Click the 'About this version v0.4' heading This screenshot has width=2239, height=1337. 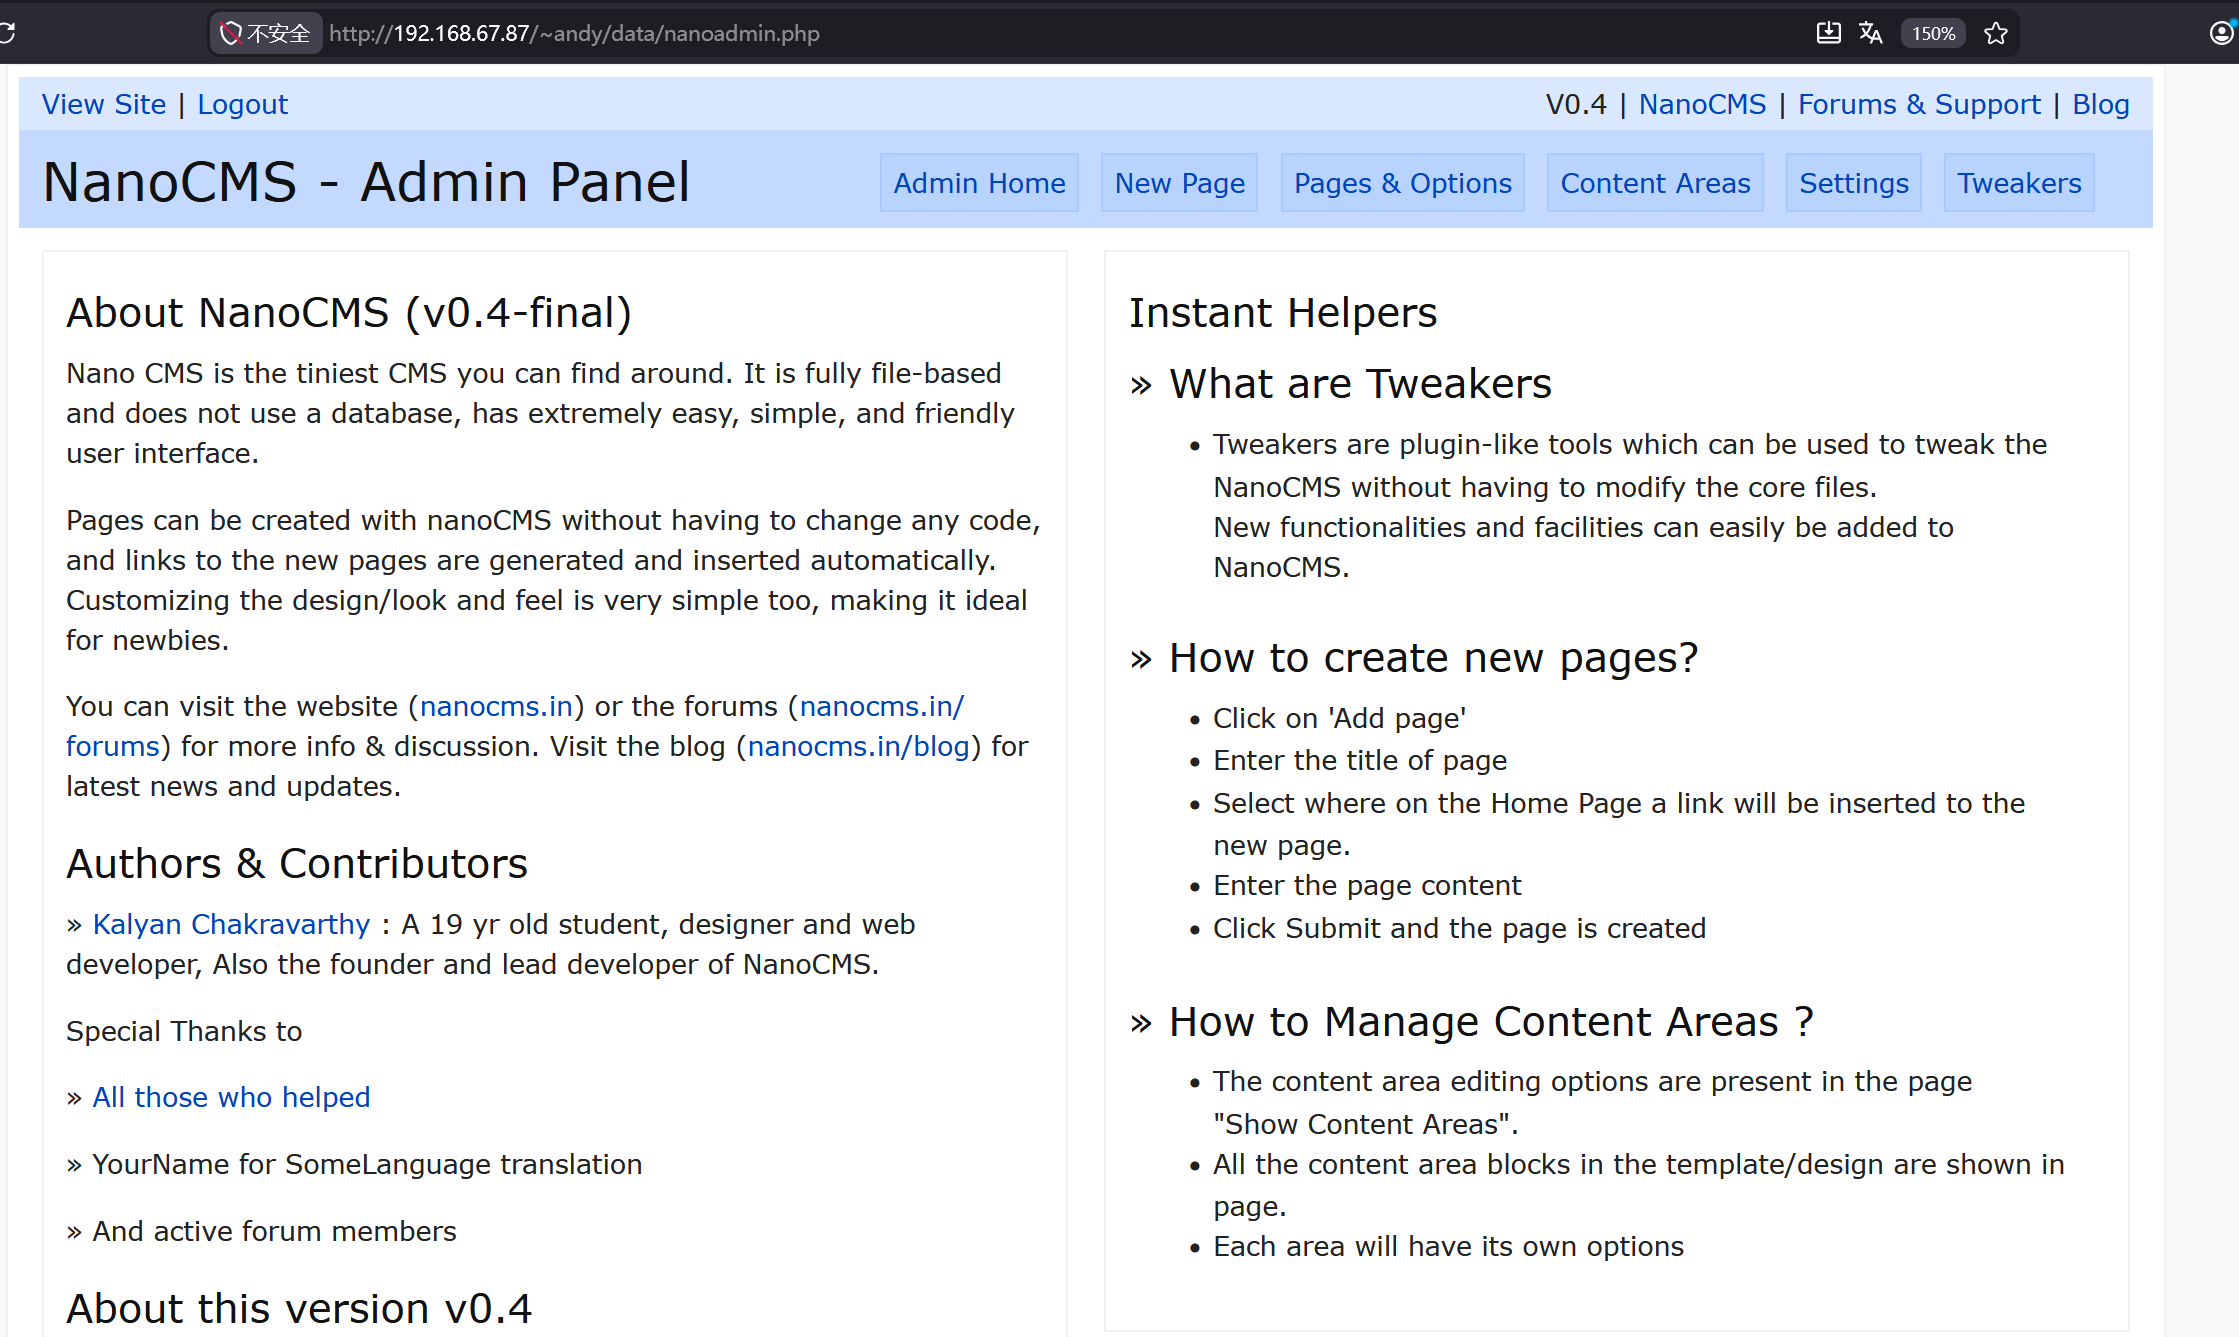click(299, 1309)
